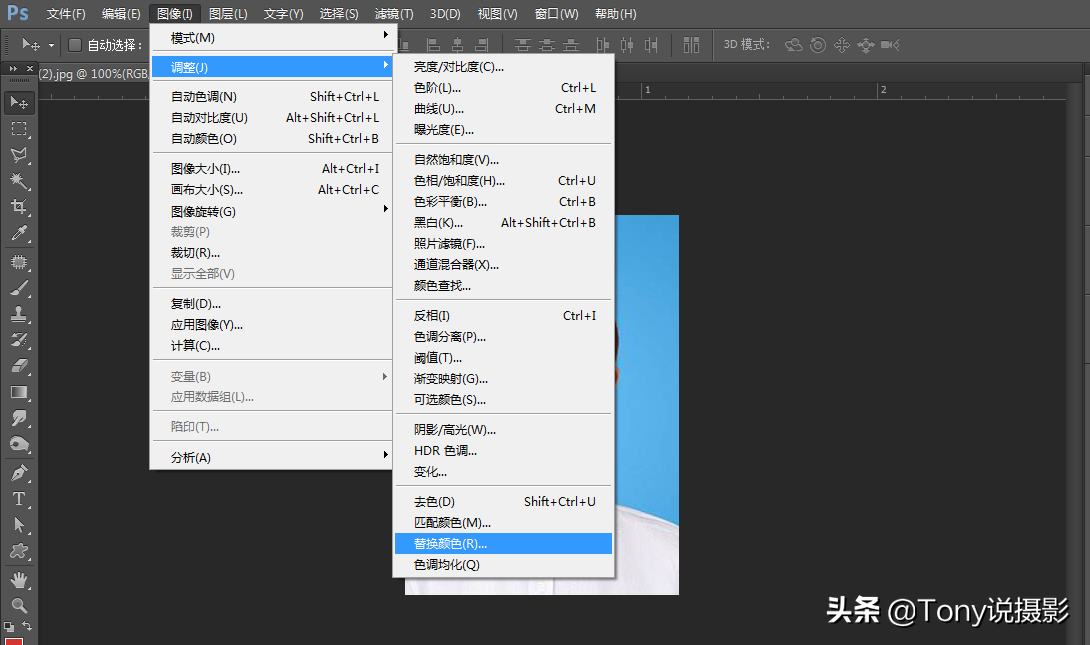Click the Photoshop Ps logo
Viewport: 1090px width, 645px height.
click(x=17, y=13)
